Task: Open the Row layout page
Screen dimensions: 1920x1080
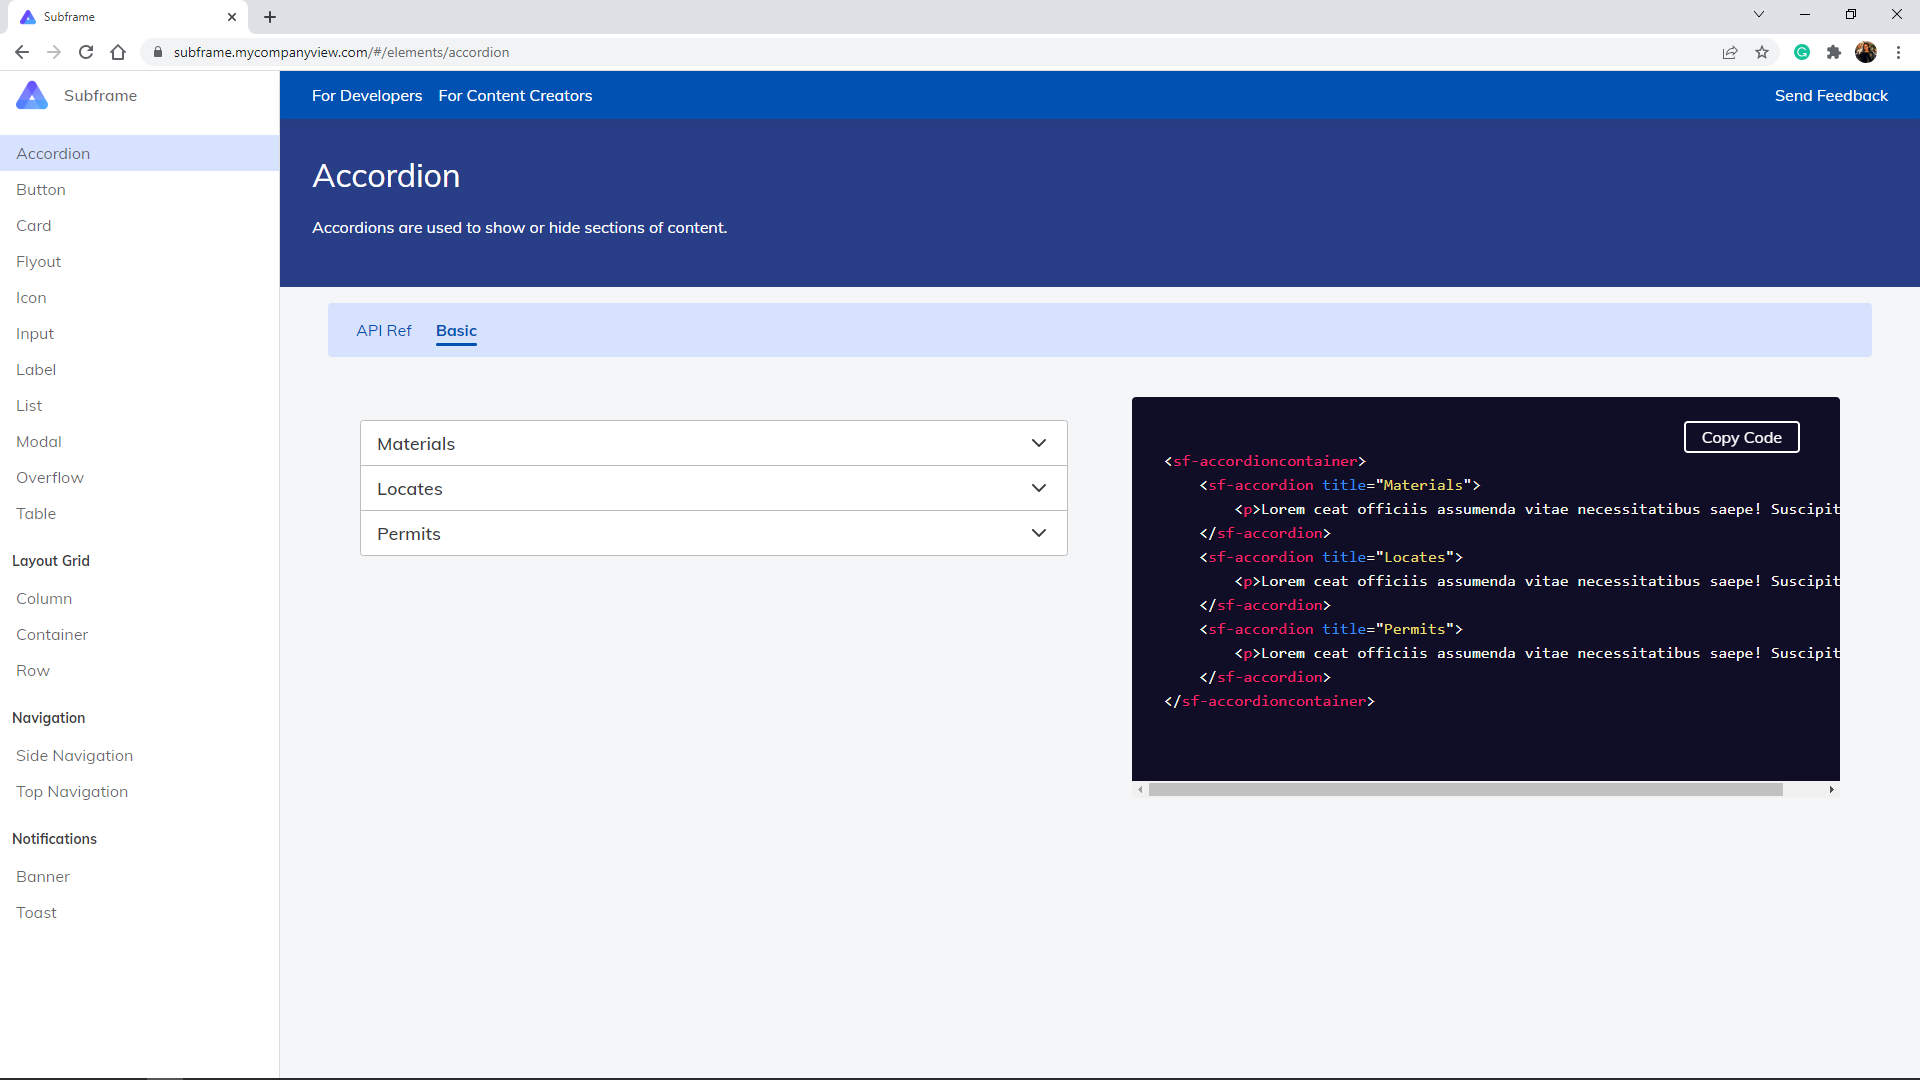Action: tap(33, 671)
